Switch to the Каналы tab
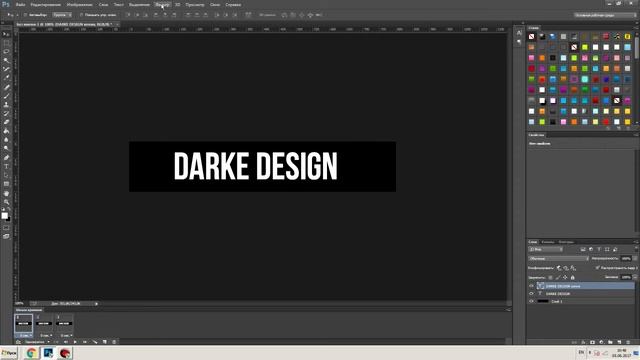Screen dimensions: 640x360 click(548, 242)
